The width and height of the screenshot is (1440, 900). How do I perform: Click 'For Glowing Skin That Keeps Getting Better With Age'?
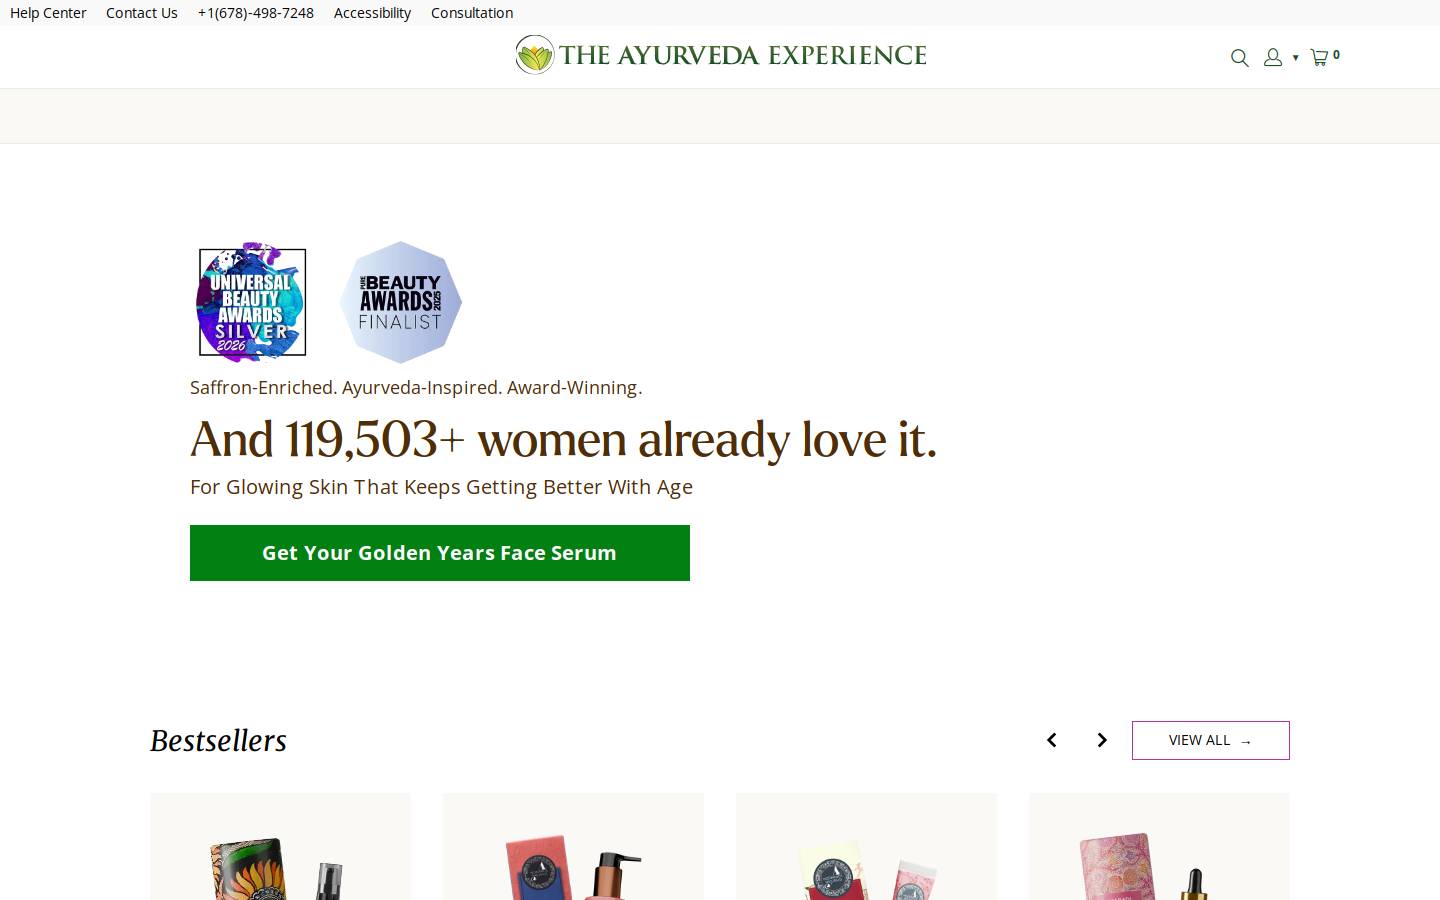point(441,487)
